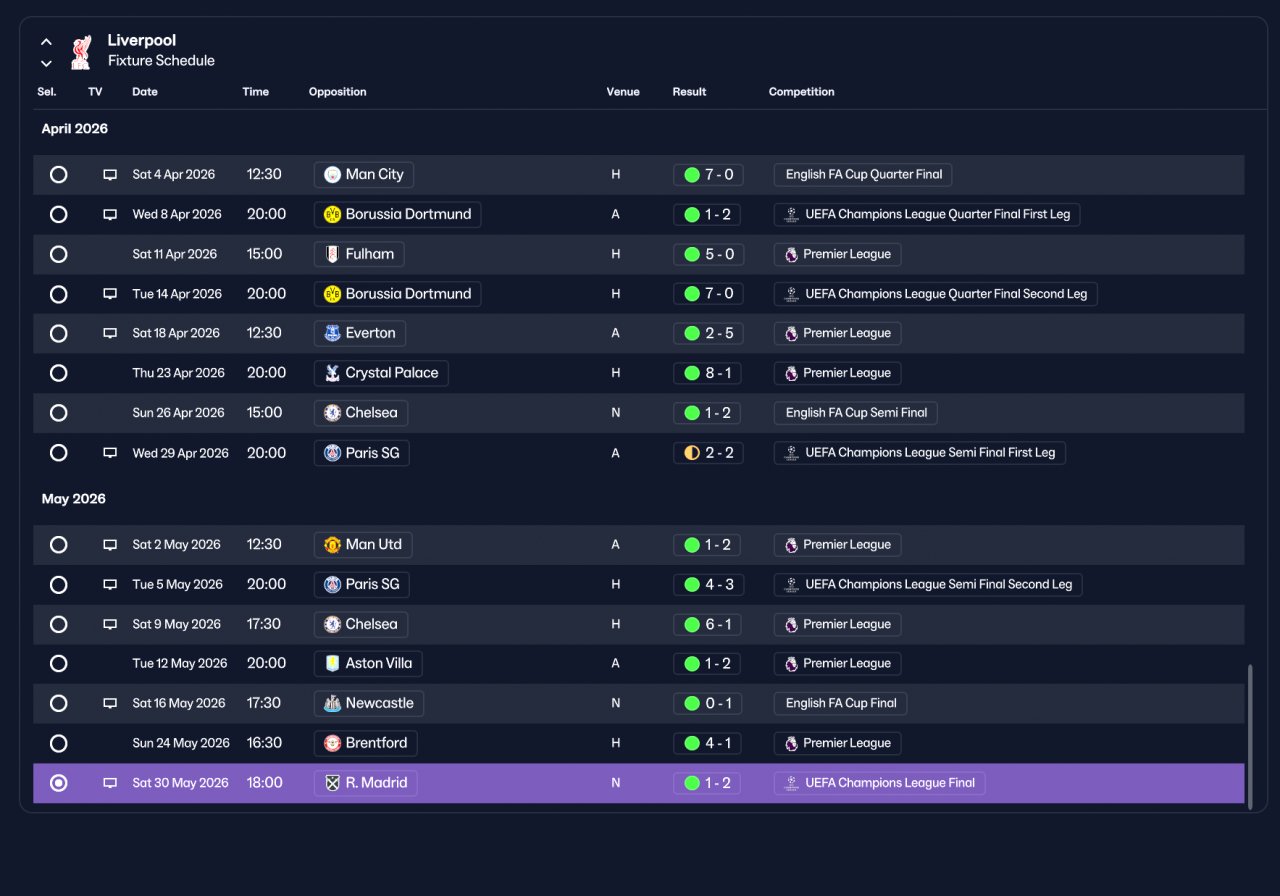Click the Opposition column header
The width and height of the screenshot is (1280, 896).
(x=337, y=92)
